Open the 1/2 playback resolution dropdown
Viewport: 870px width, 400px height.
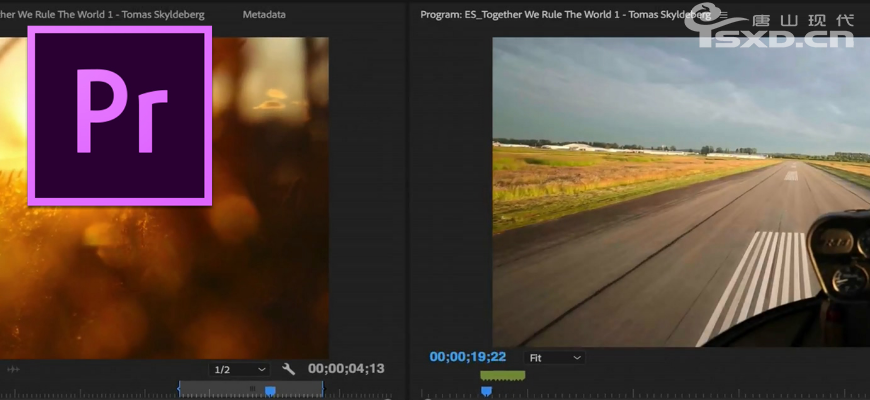coord(239,369)
